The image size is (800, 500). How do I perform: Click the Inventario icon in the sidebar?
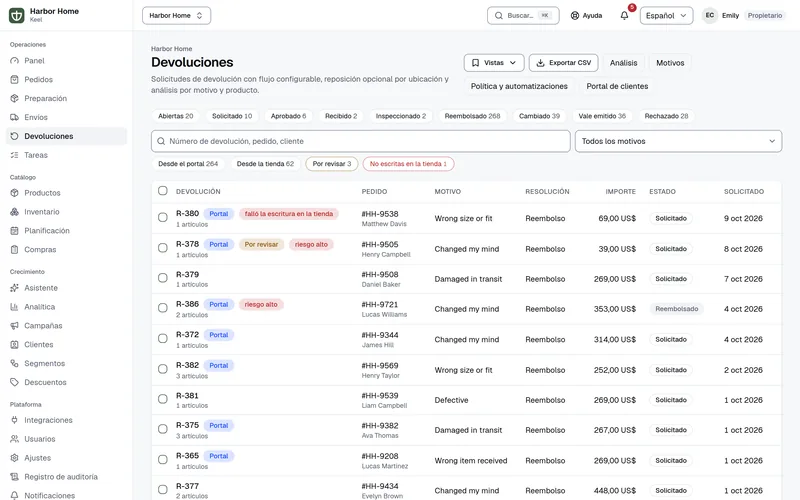tap(14, 212)
